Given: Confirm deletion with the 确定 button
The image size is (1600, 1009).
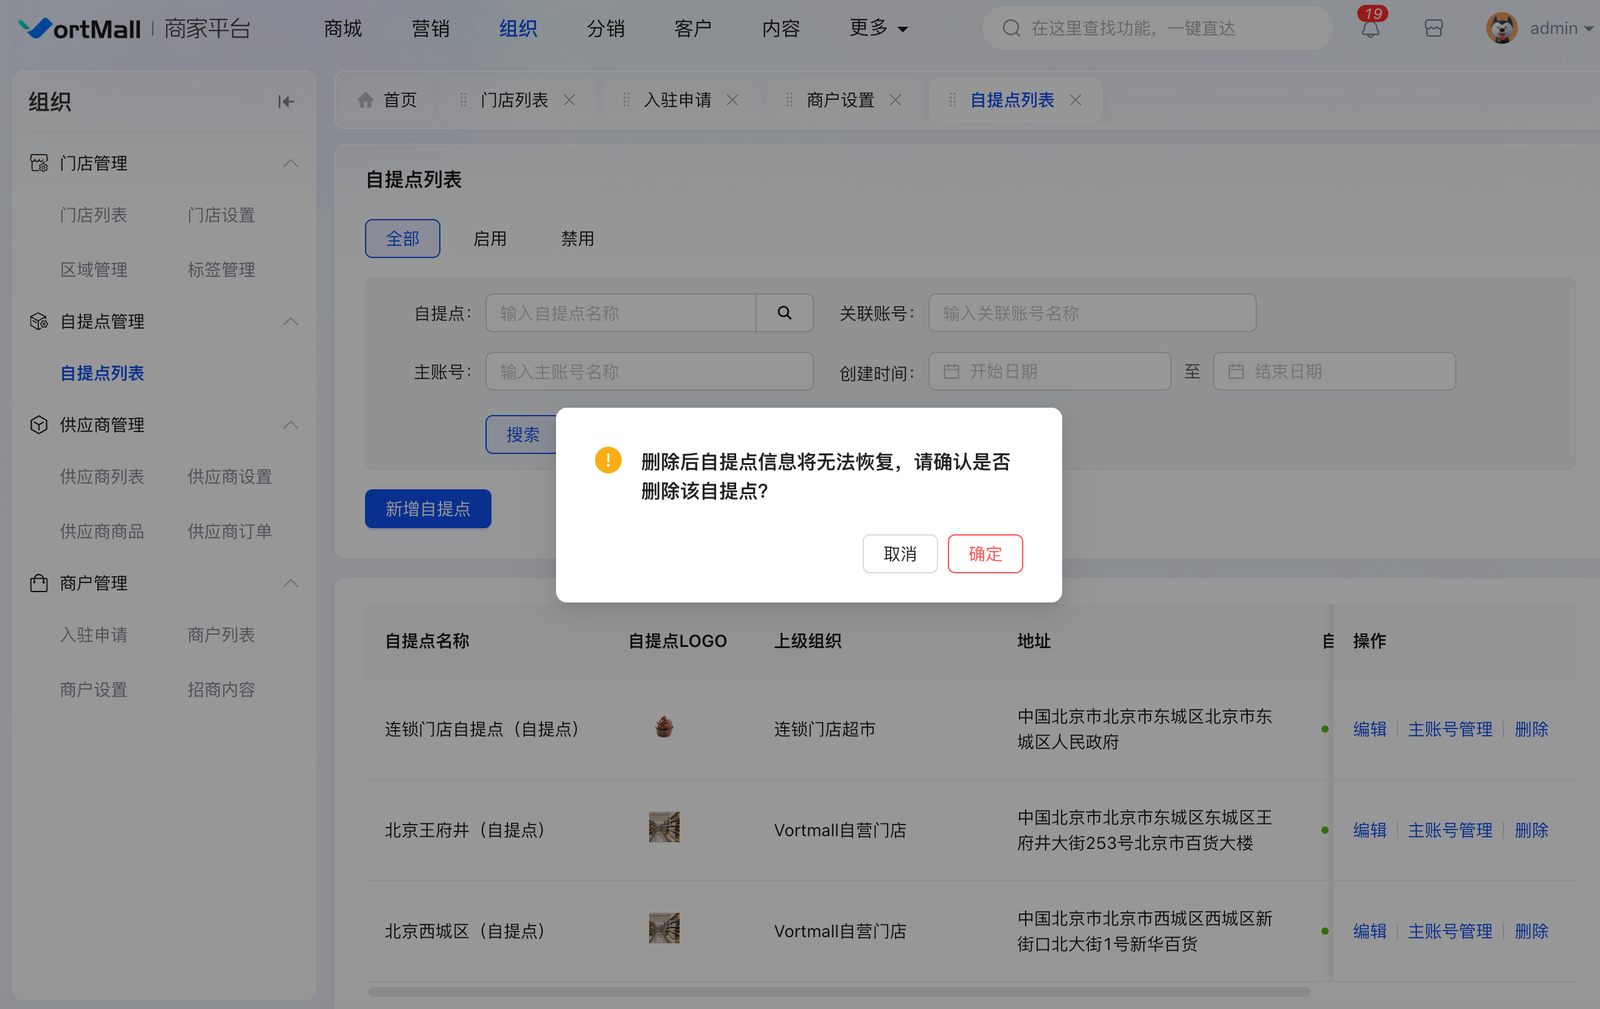Looking at the screenshot, I should 984,554.
